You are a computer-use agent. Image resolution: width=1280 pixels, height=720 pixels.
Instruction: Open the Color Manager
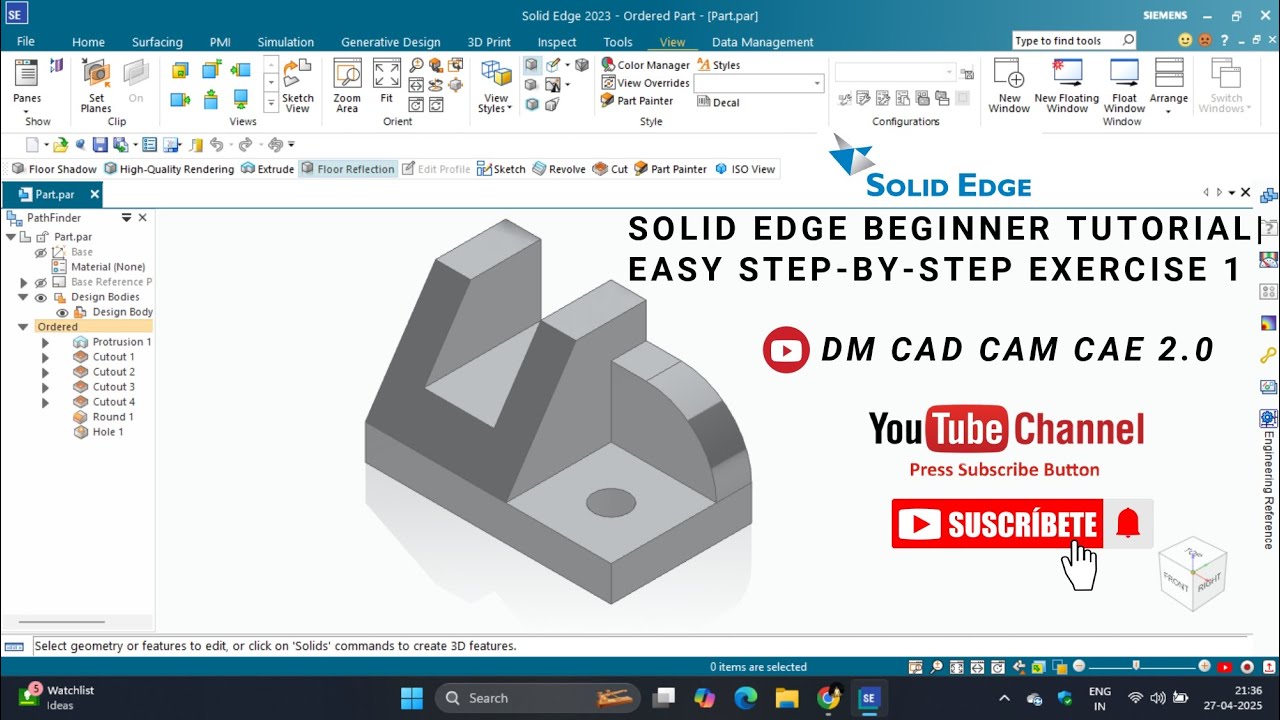click(645, 65)
